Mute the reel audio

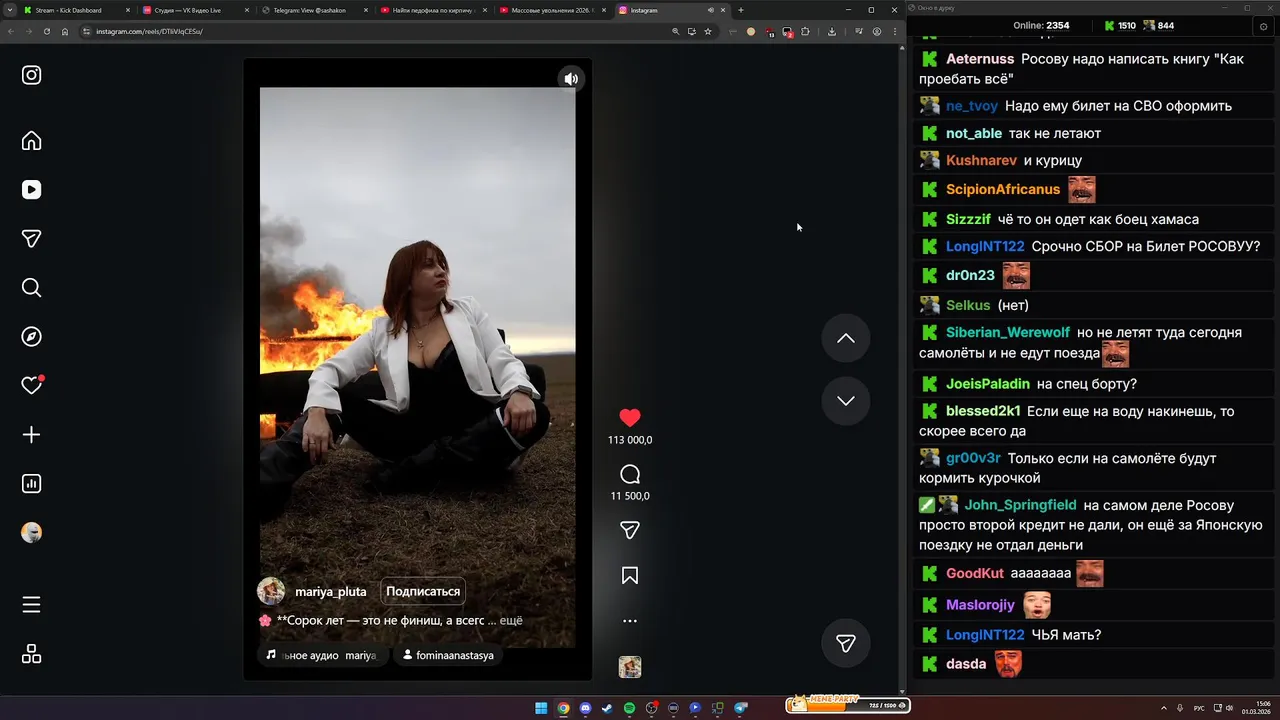[571, 79]
